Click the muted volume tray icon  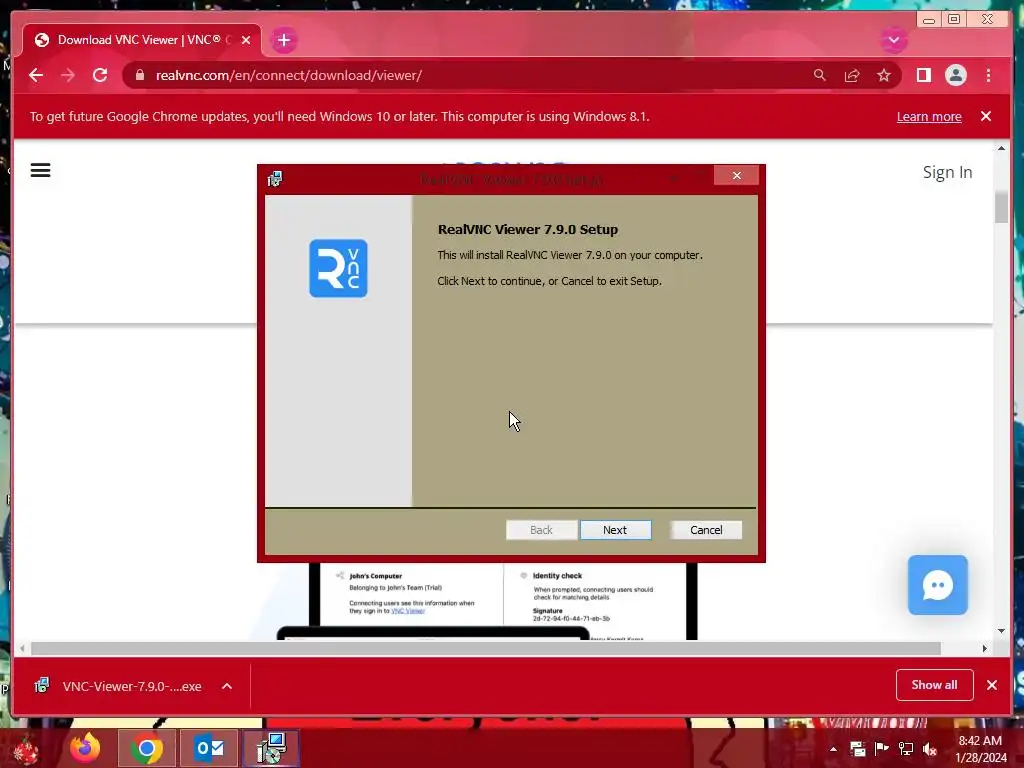point(930,749)
